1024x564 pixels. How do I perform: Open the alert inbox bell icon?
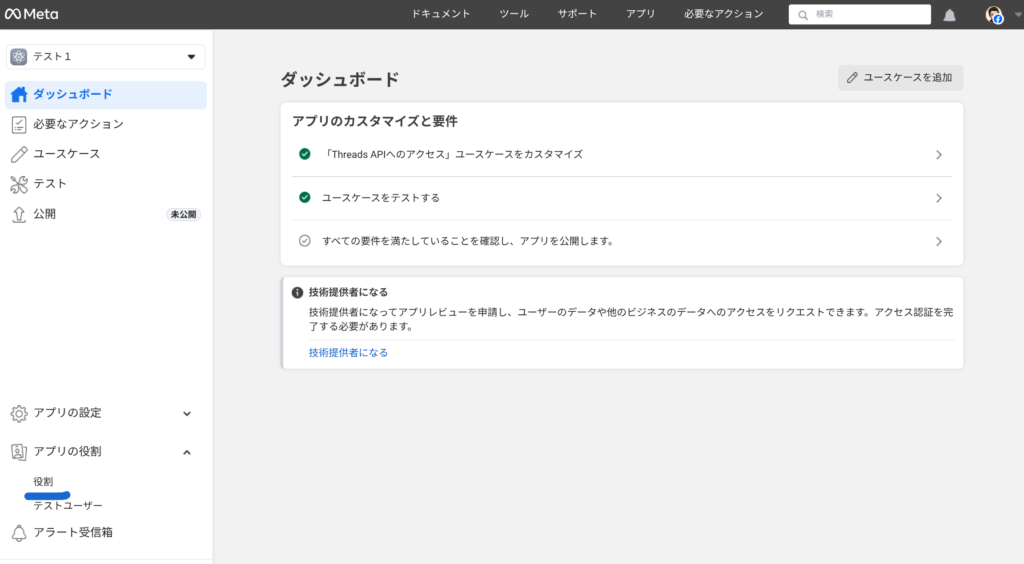point(18,532)
